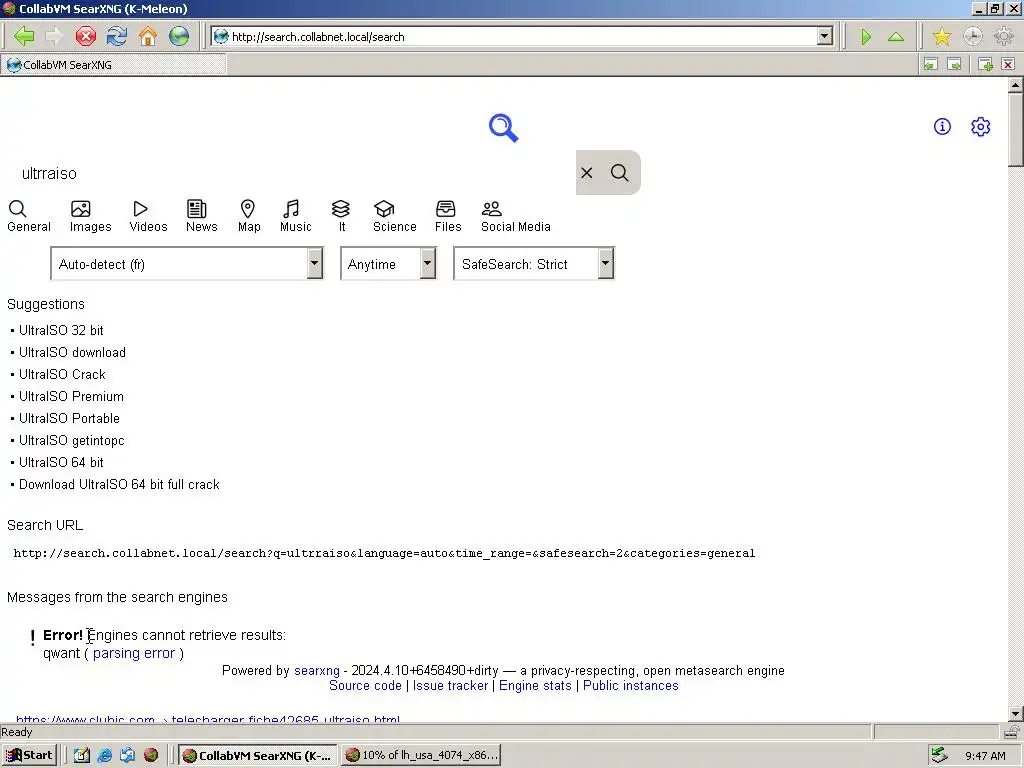
Task: Select the General category tab
Action: [29, 216]
